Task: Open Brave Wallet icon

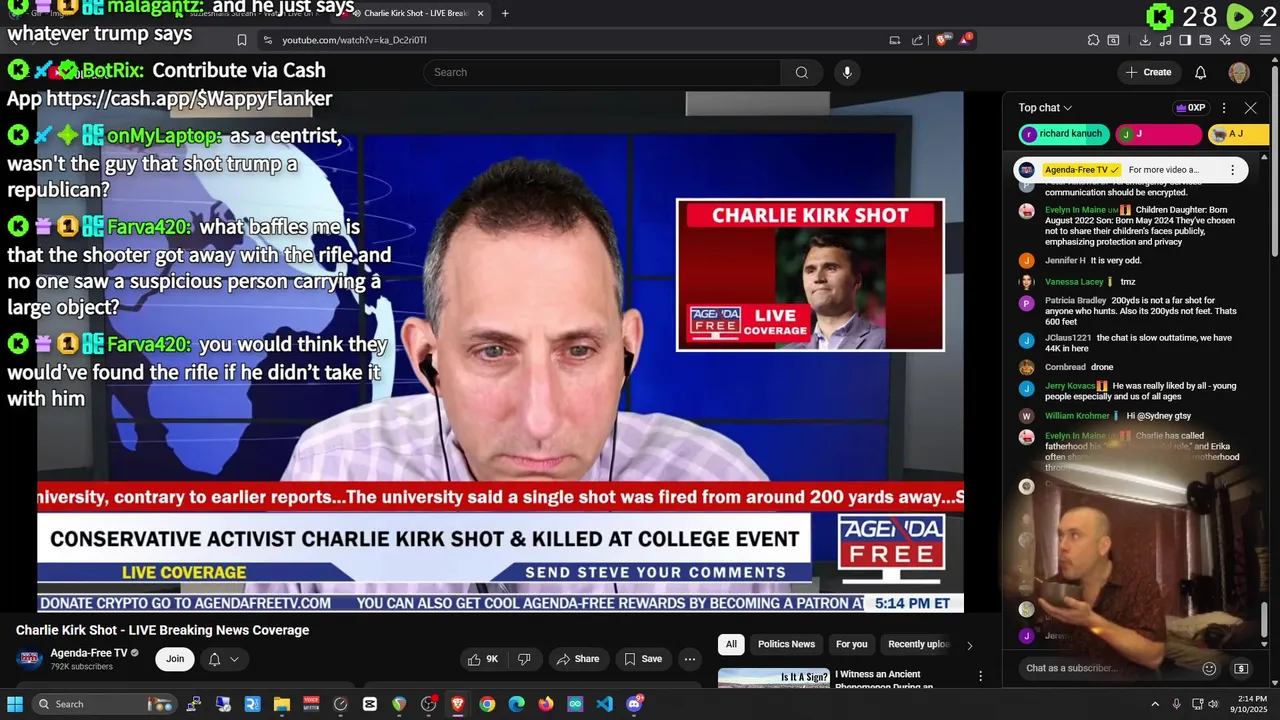Action: (x=1205, y=40)
